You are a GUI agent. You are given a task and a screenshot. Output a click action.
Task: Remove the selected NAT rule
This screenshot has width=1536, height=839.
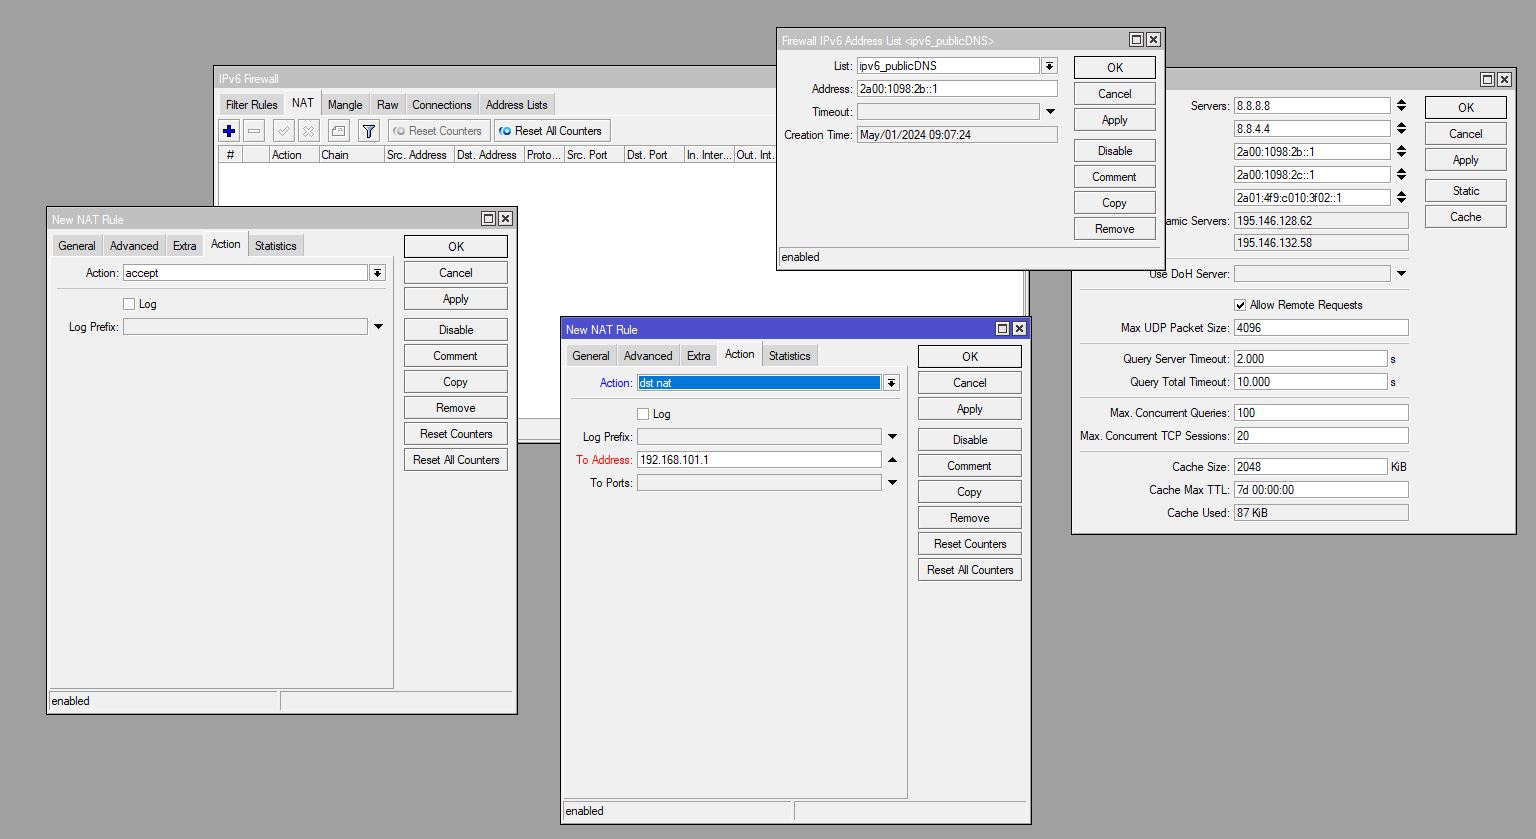coord(255,130)
